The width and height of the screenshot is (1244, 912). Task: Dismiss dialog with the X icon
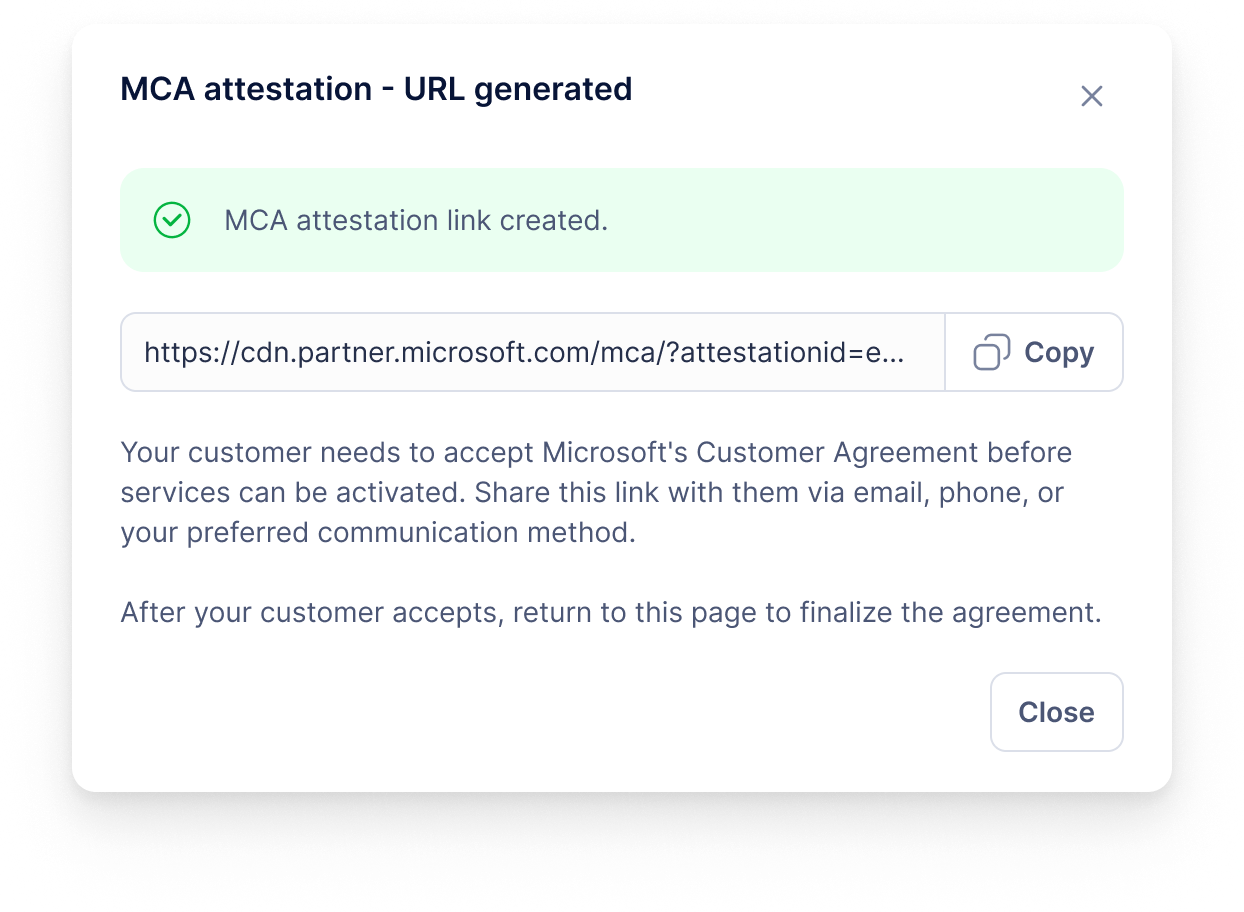(1091, 96)
